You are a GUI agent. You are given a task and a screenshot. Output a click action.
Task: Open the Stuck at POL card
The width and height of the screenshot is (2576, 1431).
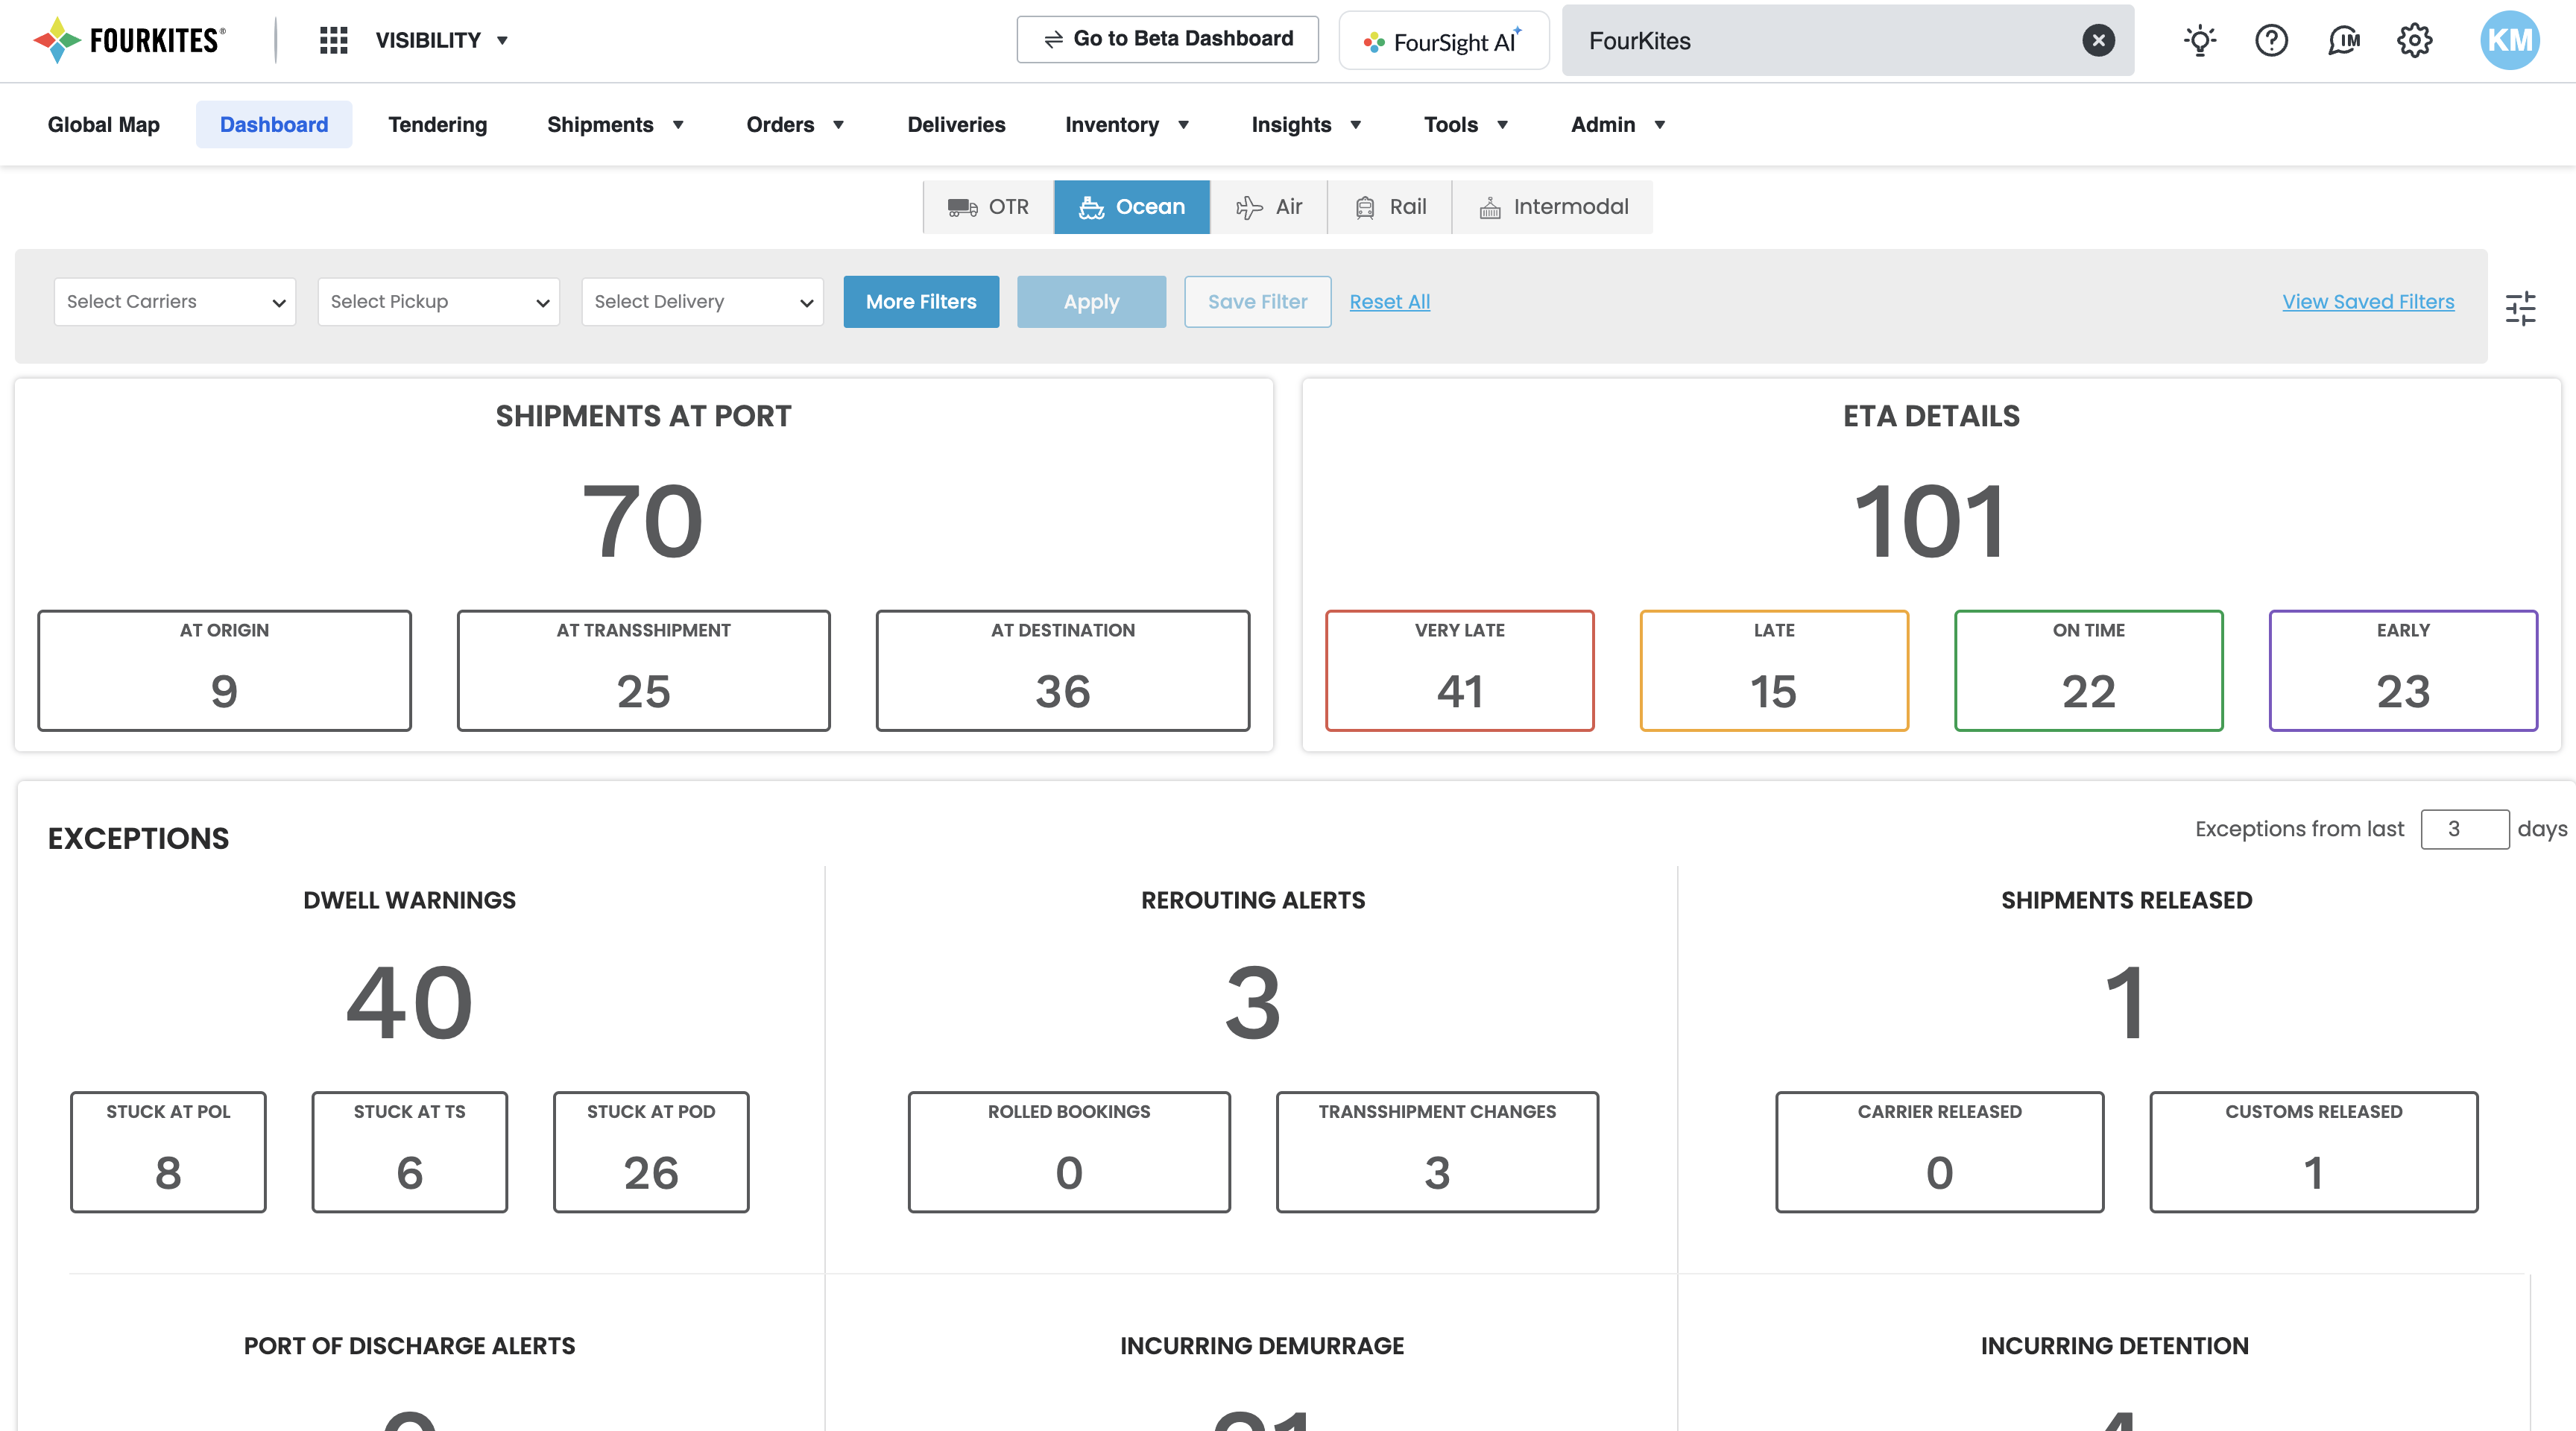pos(168,1152)
